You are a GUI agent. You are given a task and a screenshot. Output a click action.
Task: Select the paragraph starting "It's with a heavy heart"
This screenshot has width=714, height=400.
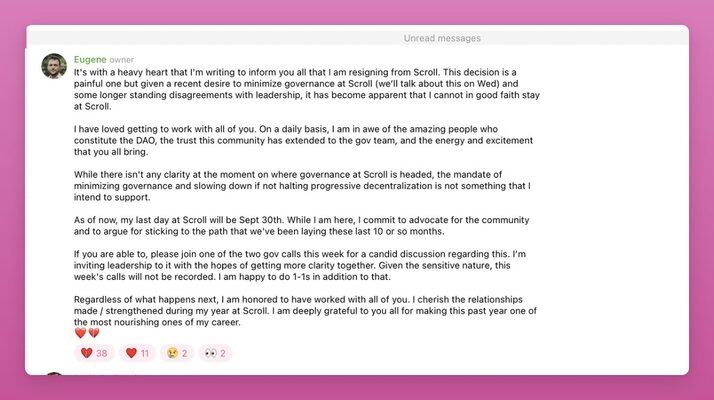click(x=306, y=89)
